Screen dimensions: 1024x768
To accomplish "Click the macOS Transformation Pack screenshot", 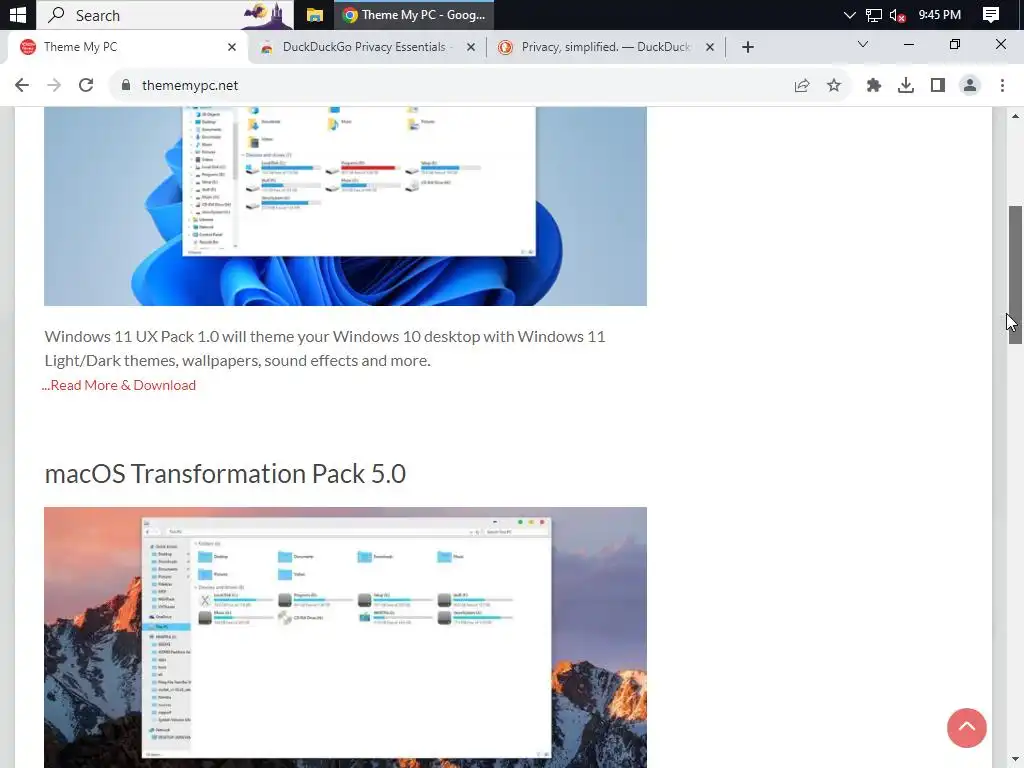I will coord(345,637).
